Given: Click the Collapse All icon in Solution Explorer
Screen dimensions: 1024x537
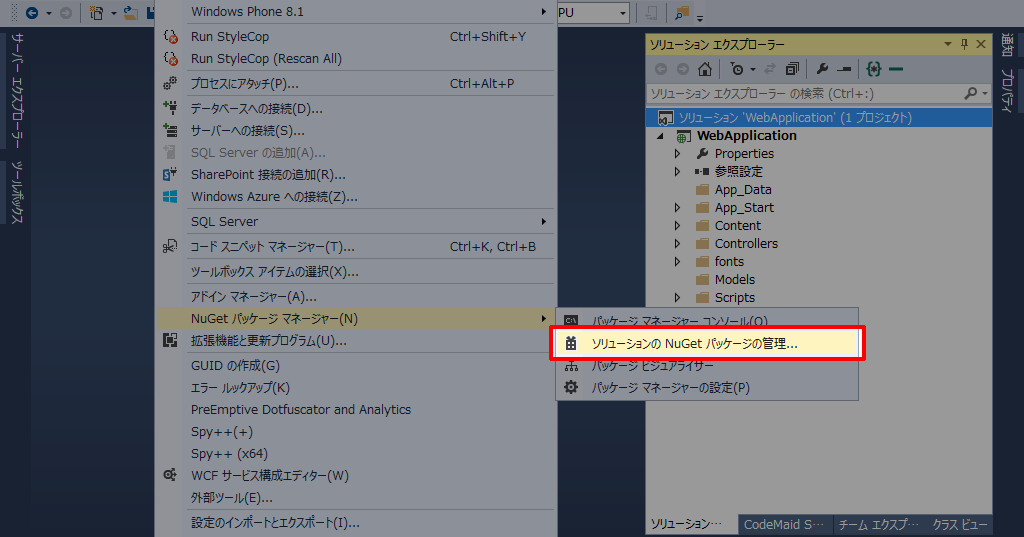Looking at the screenshot, I should [x=792, y=69].
